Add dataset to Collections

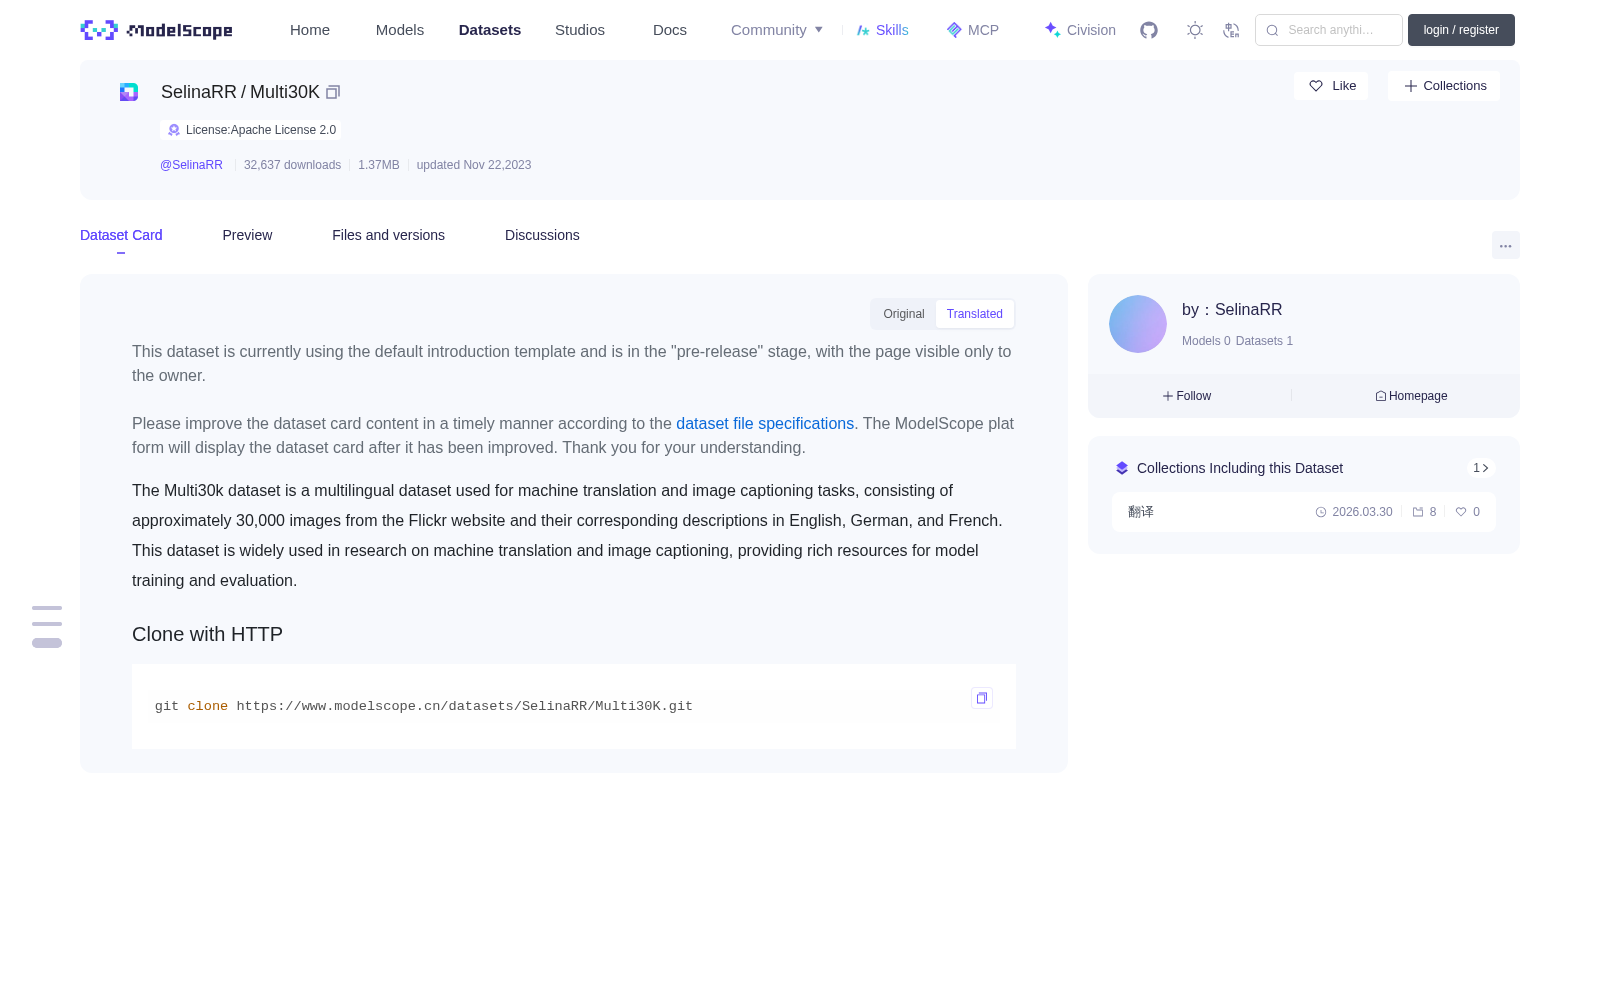(1444, 86)
